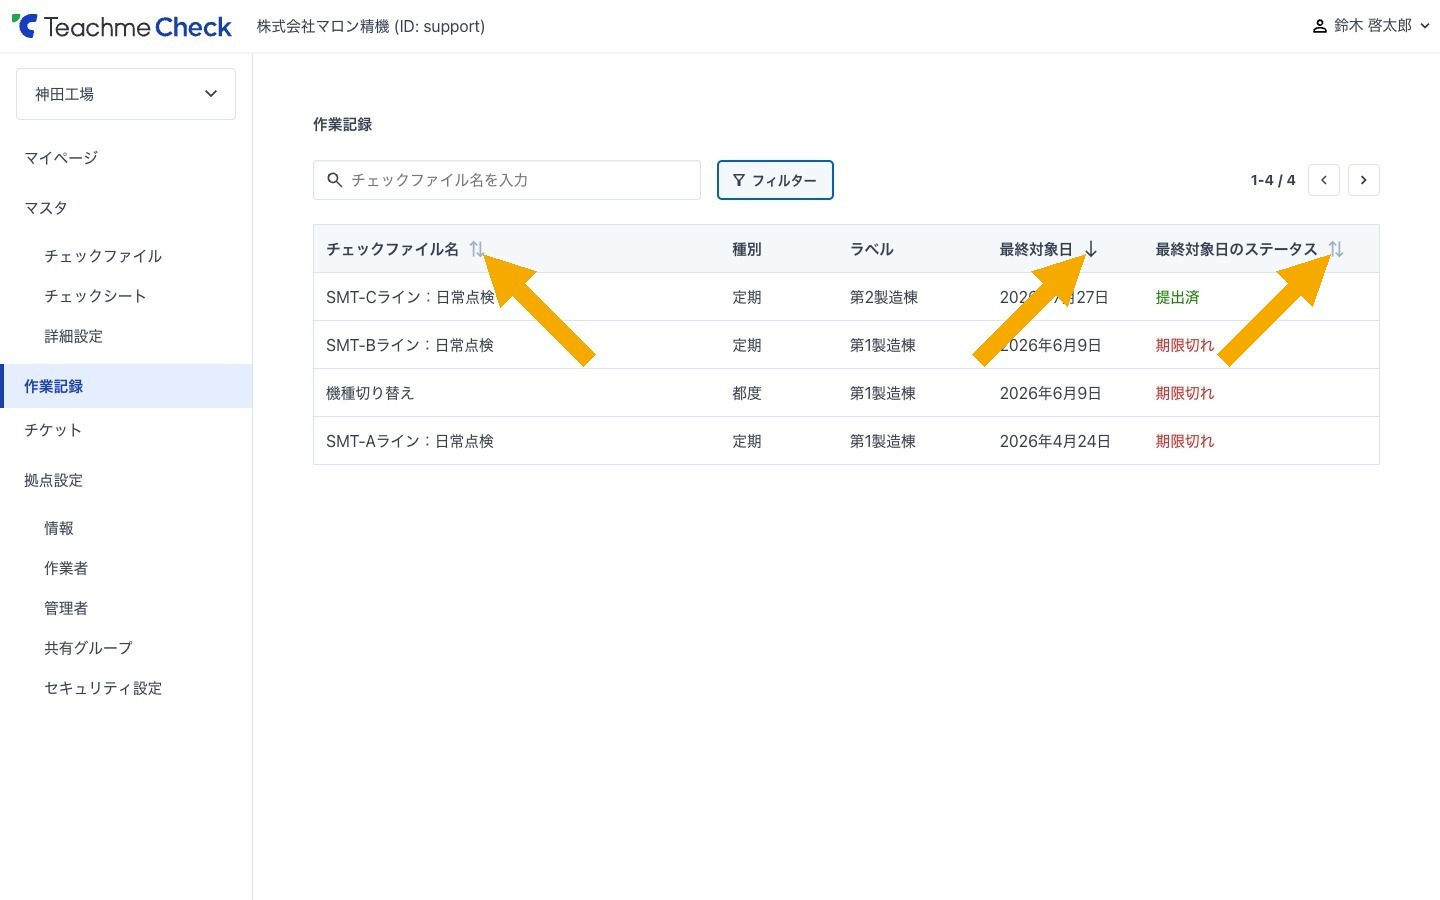The height and width of the screenshot is (900, 1440).
Task: Click the 種別 column header
Action: (x=747, y=249)
